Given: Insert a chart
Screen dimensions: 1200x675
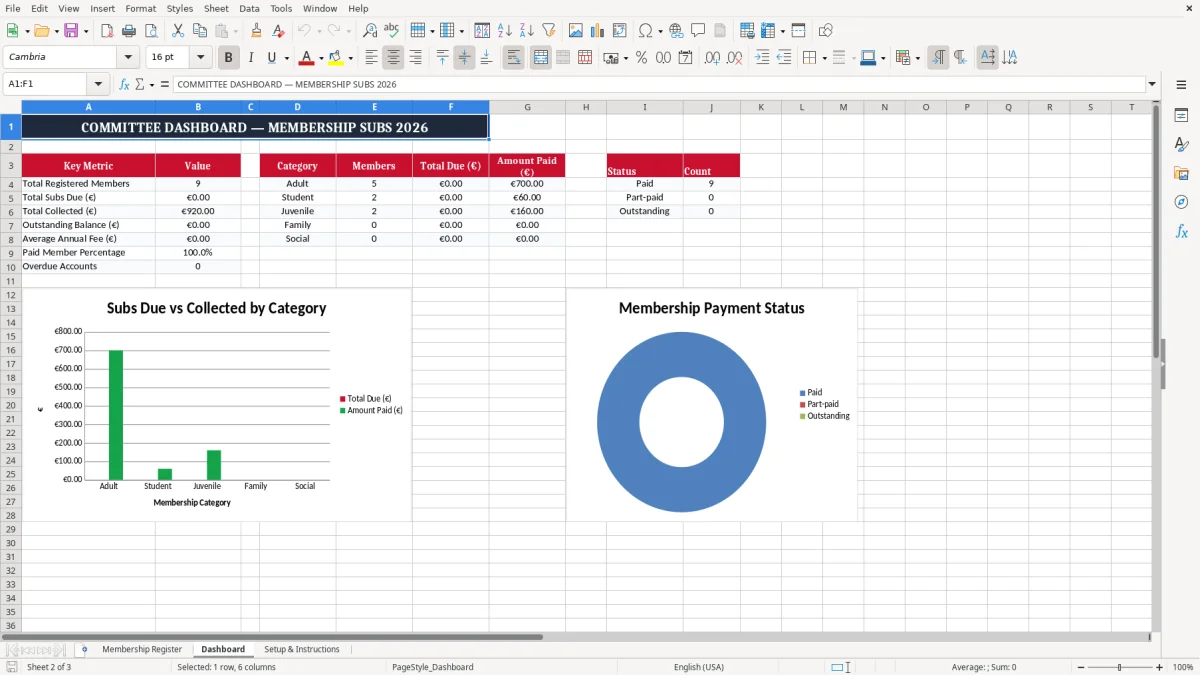Looking at the screenshot, I should pos(597,31).
